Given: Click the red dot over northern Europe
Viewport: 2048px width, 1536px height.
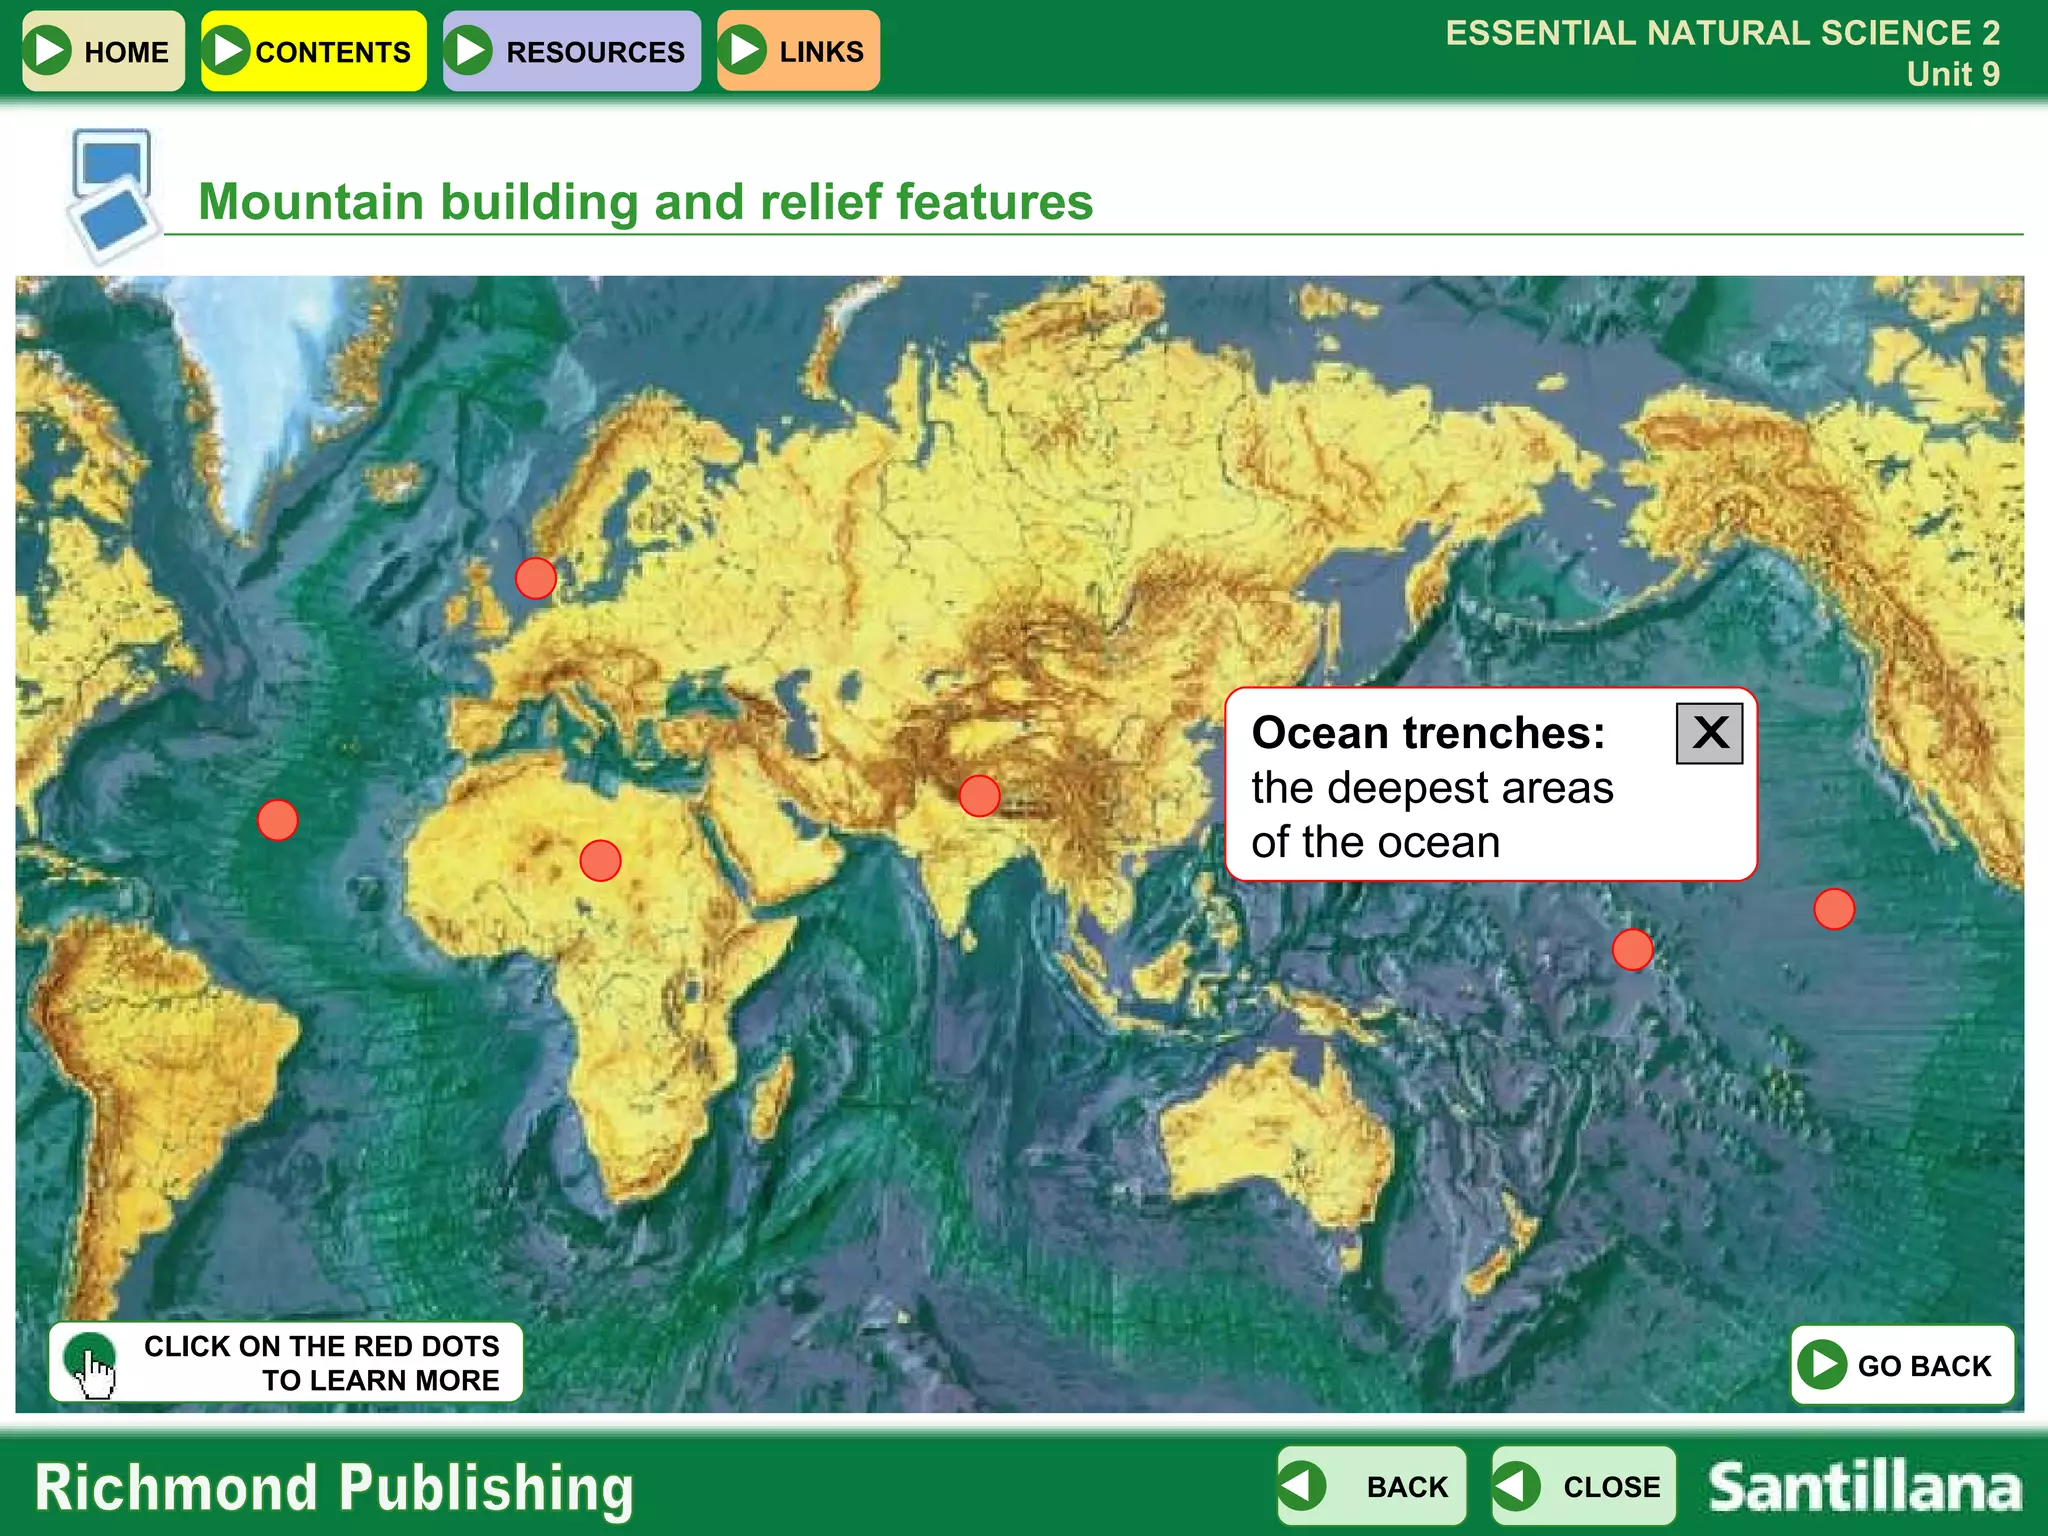Looking at the screenshot, I should pos(536,578).
